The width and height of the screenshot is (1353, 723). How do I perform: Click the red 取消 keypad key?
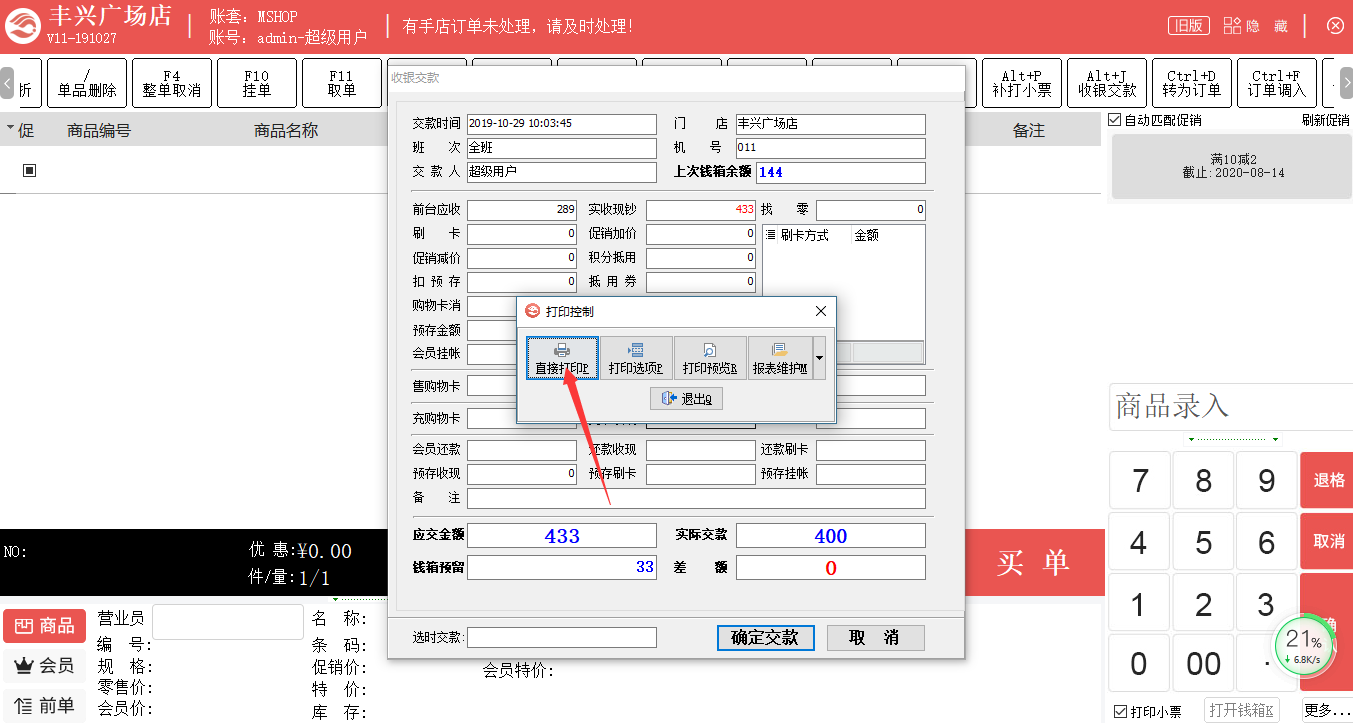pyautogui.click(x=1327, y=542)
